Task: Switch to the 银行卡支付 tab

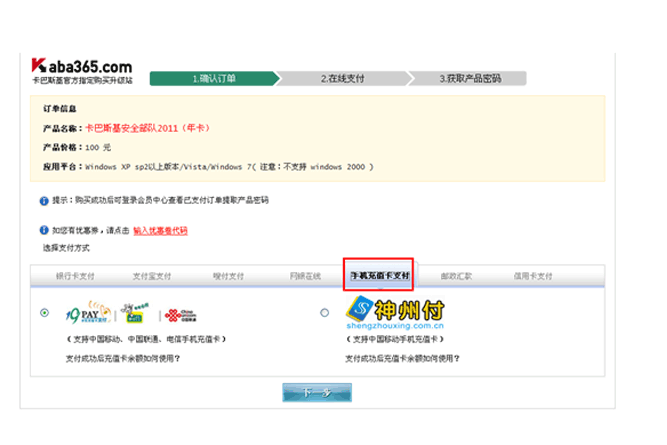Action: click(75, 276)
